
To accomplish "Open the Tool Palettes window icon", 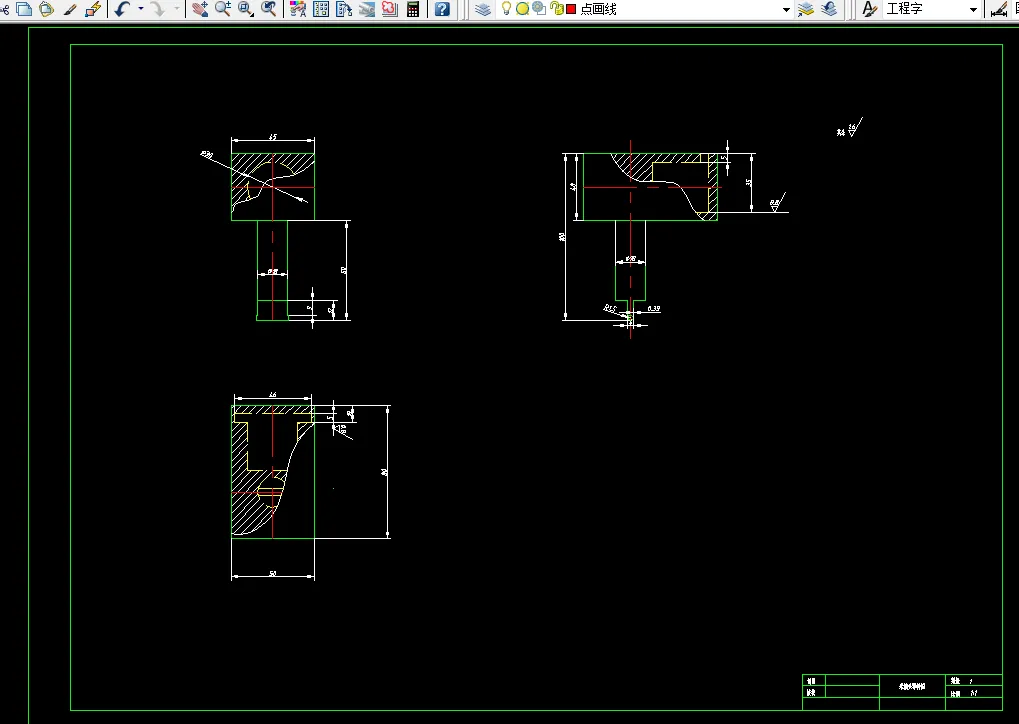I will pos(344,9).
